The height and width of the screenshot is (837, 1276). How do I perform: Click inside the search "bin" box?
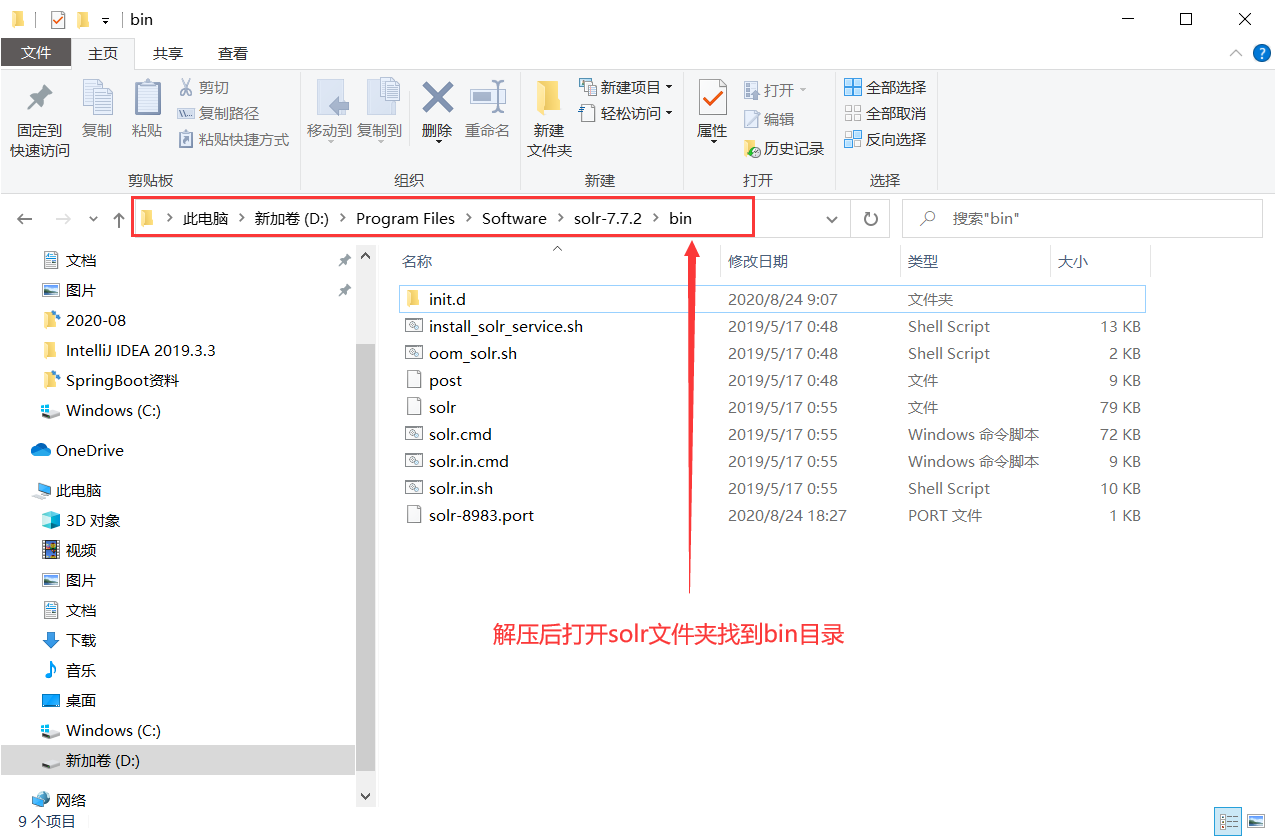pos(1082,218)
